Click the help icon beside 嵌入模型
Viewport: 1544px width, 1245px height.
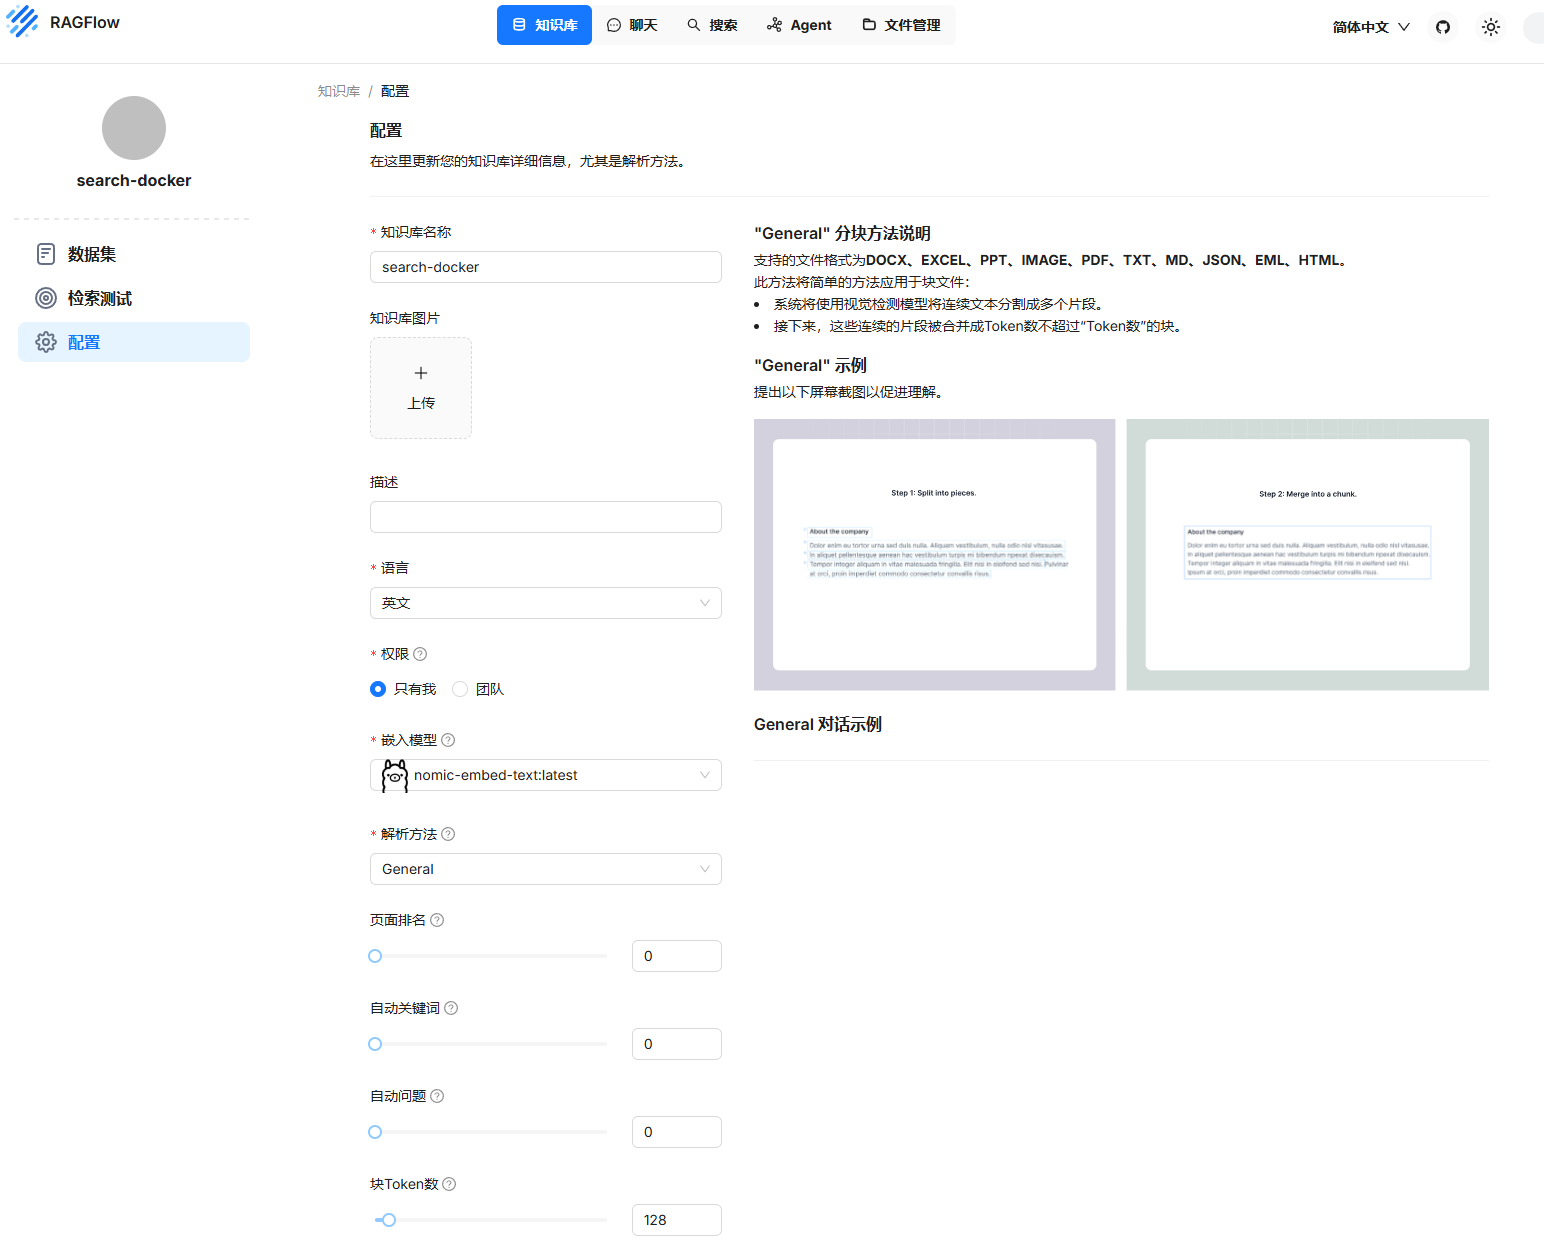(x=448, y=740)
